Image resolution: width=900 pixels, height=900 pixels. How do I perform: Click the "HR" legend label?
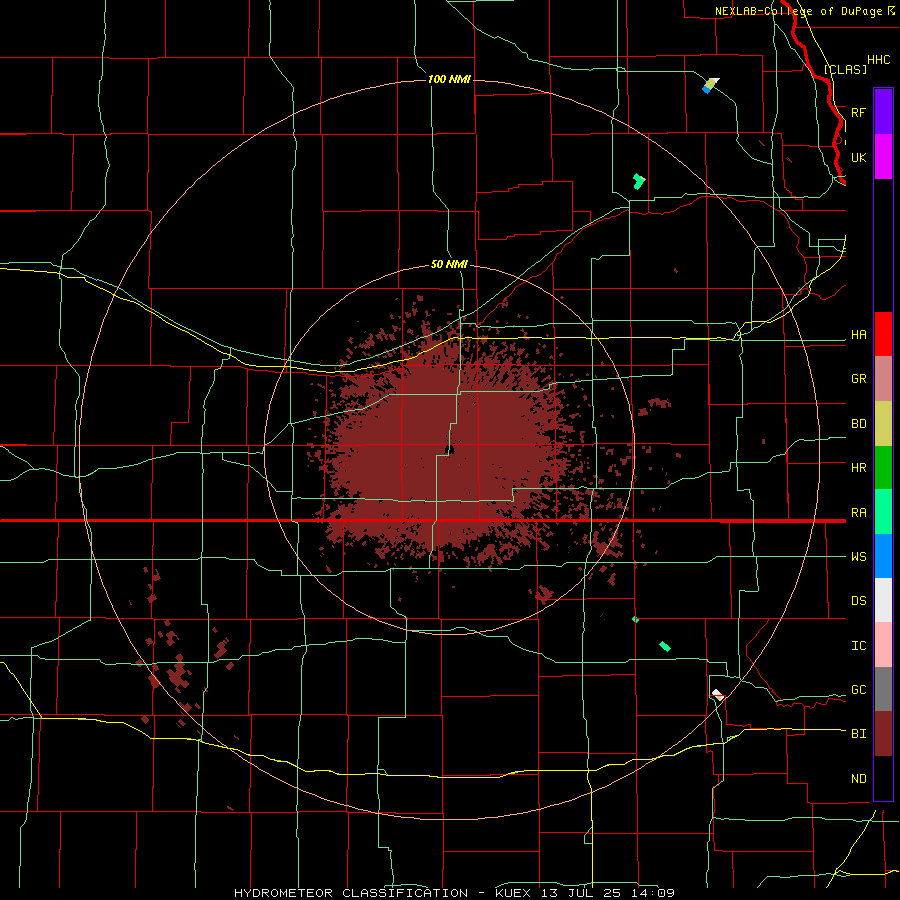point(858,468)
